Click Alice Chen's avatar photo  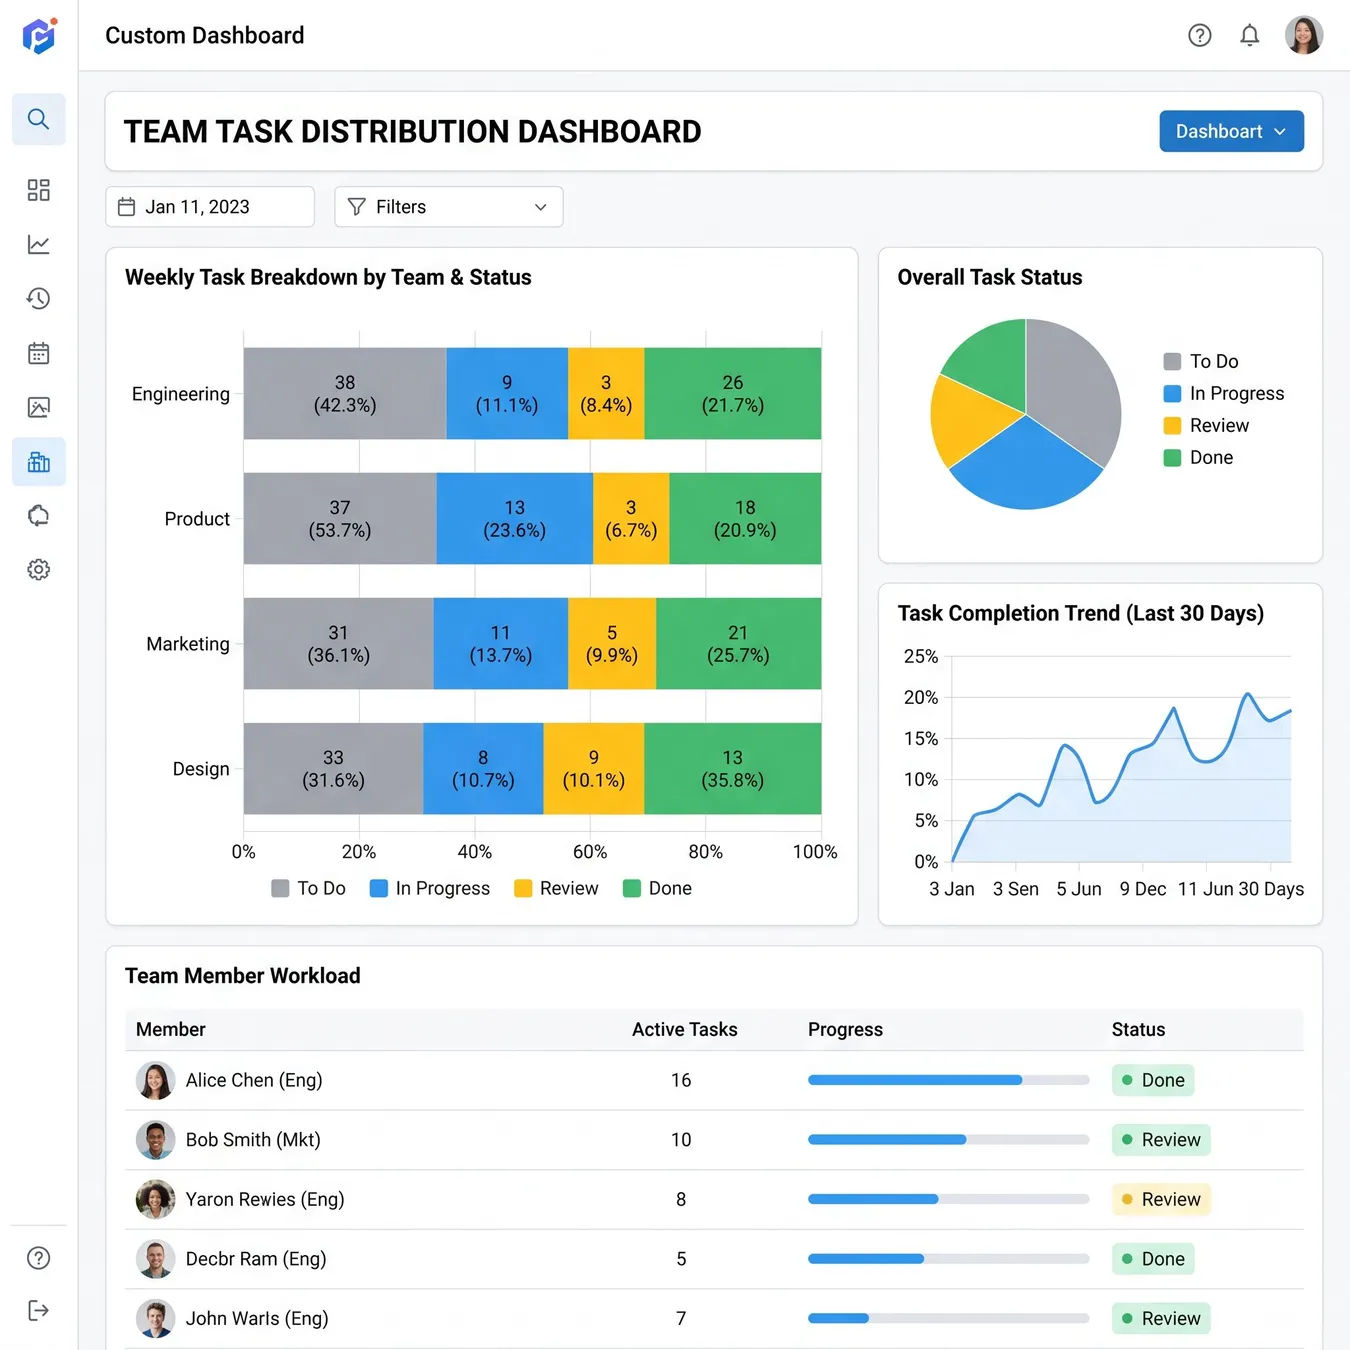click(156, 1080)
